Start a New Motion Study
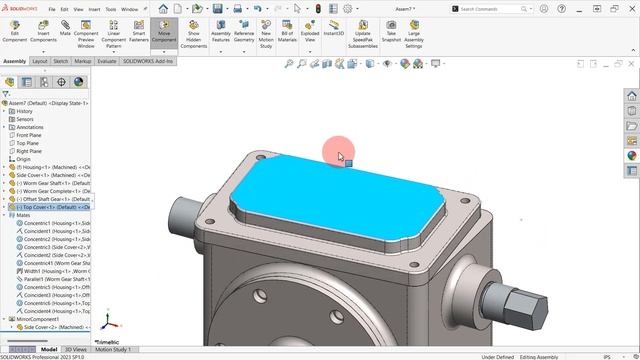The width and height of the screenshot is (640, 360). (x=266, y=34)
